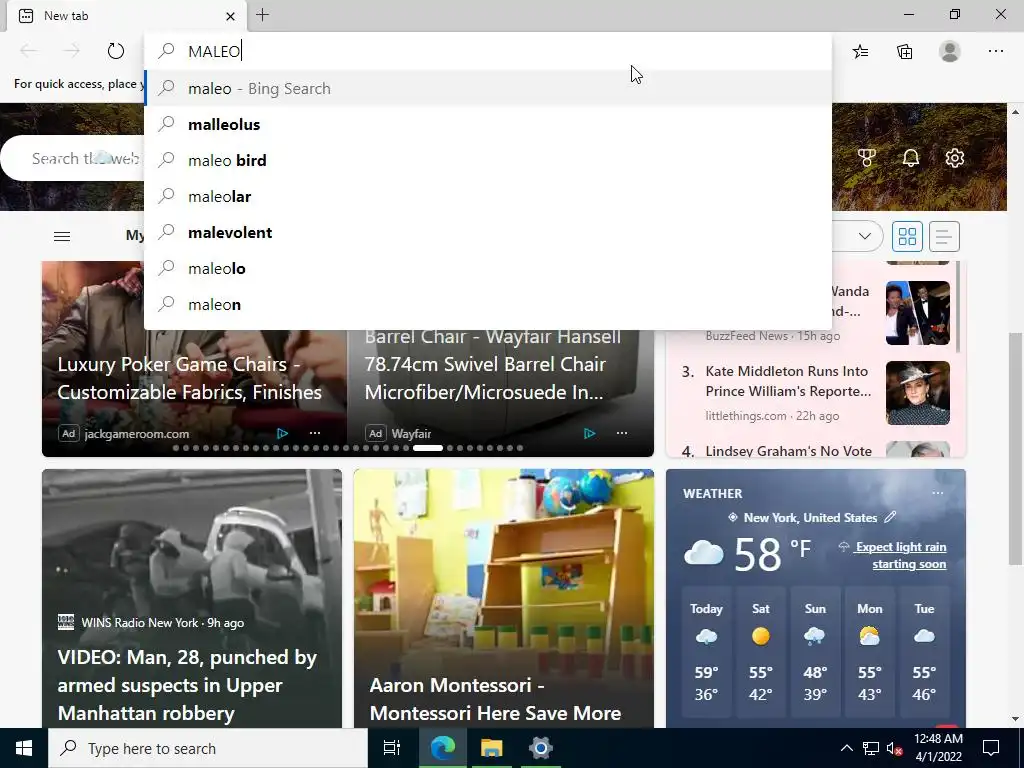Select Mon forecast column

click(870, 653)
